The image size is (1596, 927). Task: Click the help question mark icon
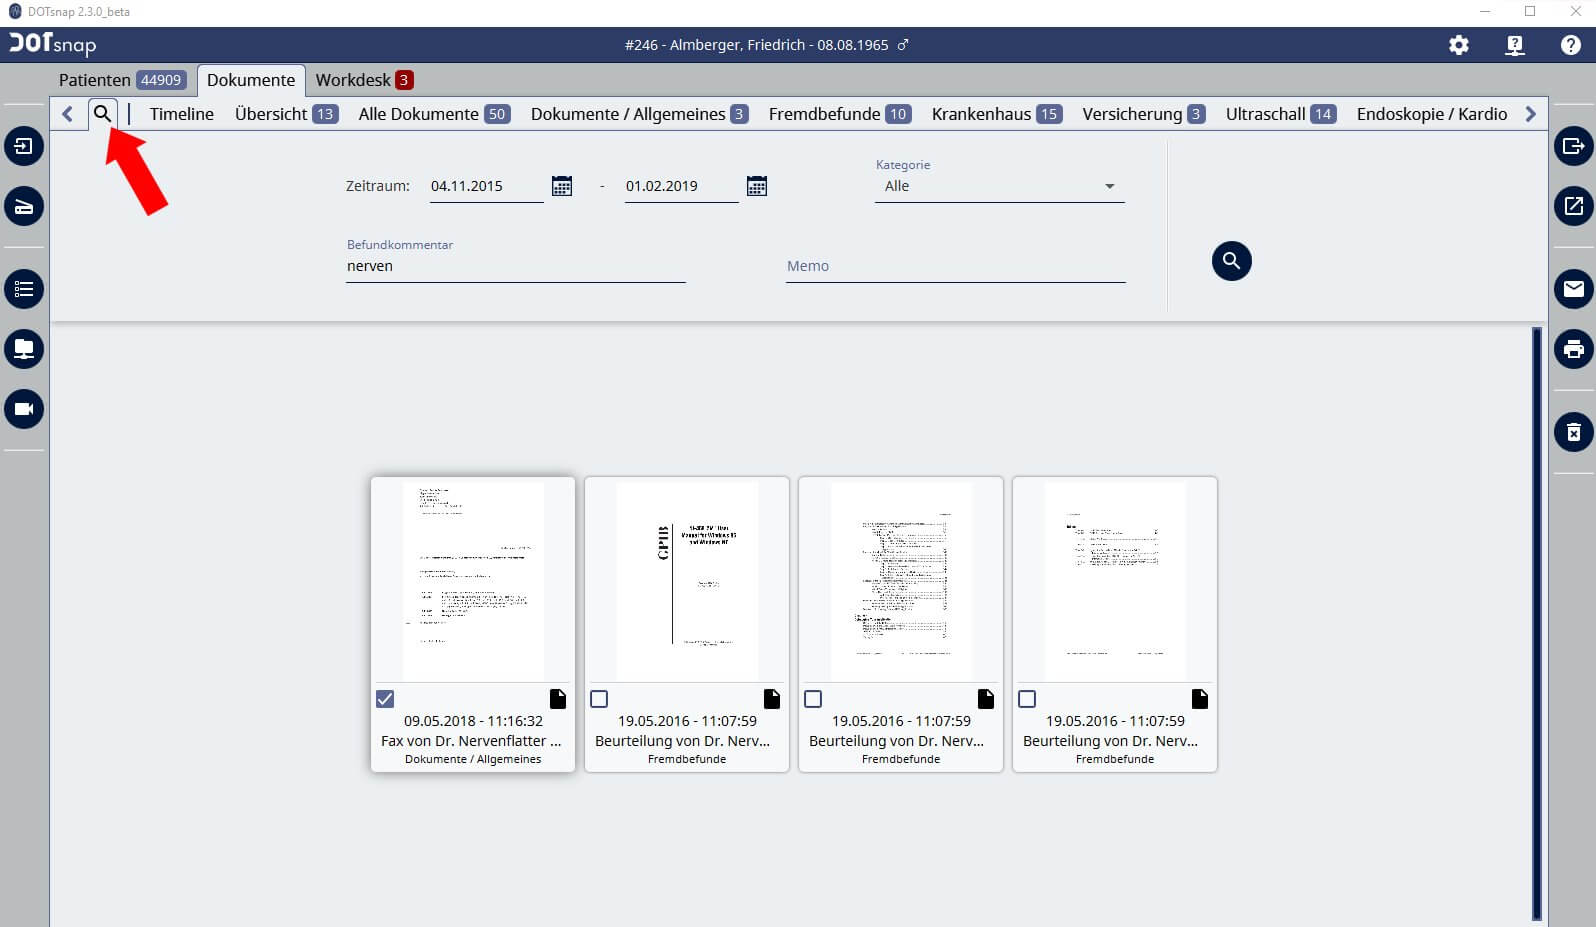click(x=1570, y=45)
